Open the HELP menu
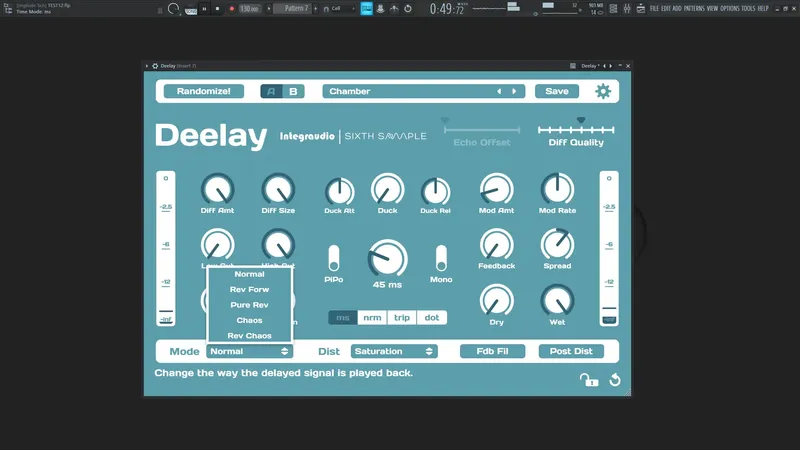The image size is (800, 450). (x=763, y=9)
